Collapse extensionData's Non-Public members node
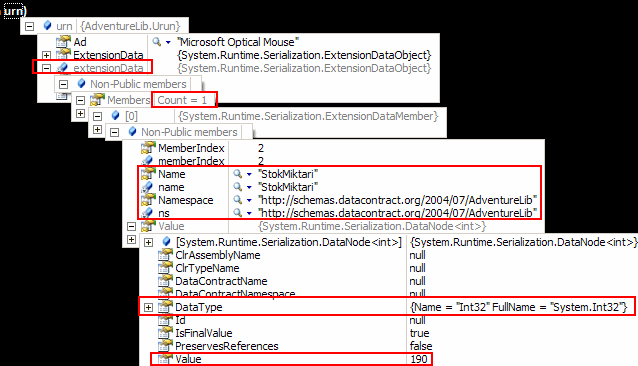The height and width of the screenshot is (366, 638). click(63, 84)
